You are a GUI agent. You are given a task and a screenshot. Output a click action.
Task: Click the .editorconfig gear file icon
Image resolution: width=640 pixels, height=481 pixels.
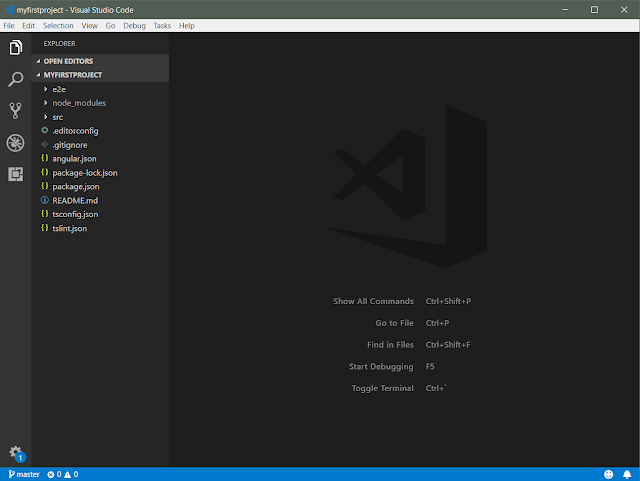(44, 130)
